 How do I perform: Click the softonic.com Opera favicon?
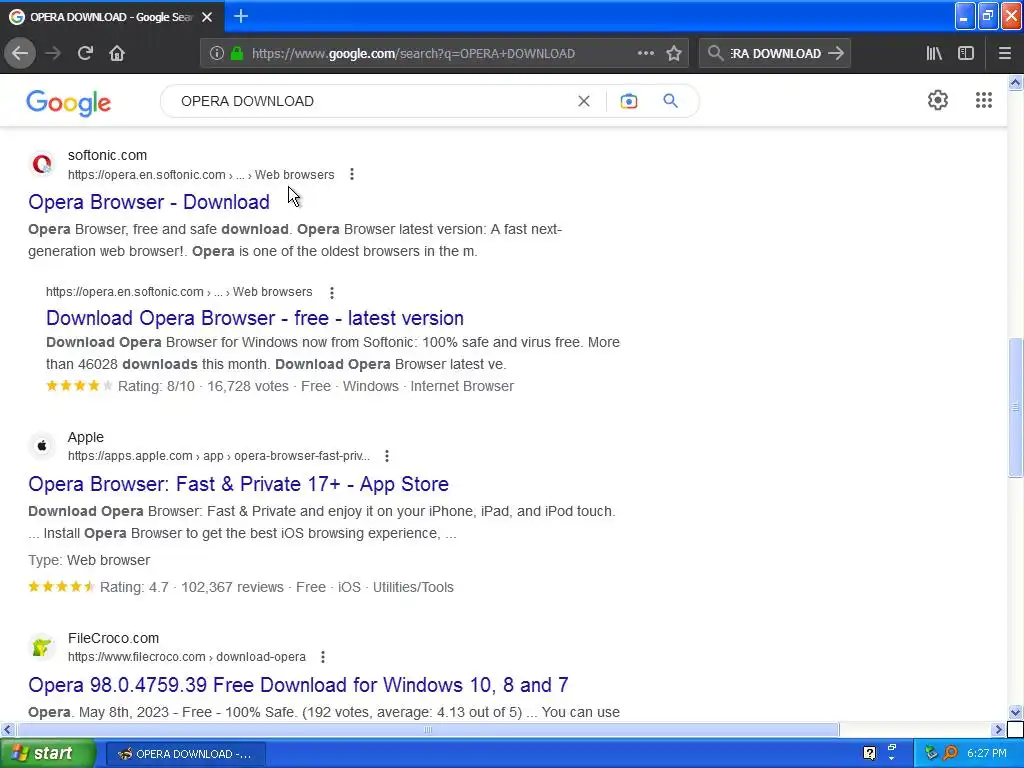coord(42,163)
